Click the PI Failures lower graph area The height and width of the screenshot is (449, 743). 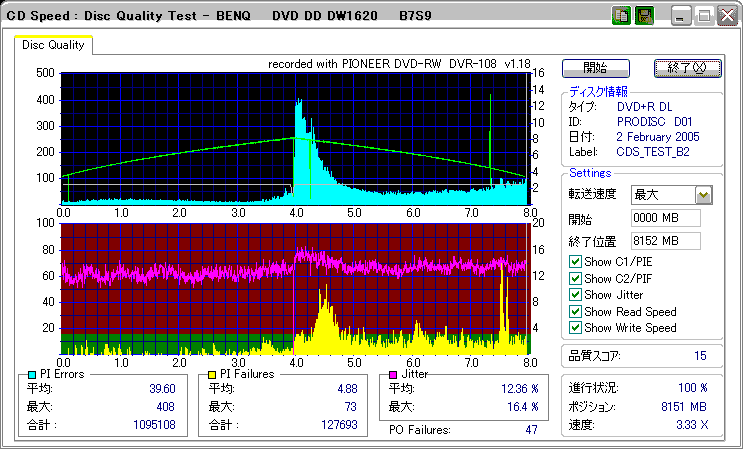(x=294, y=288)
